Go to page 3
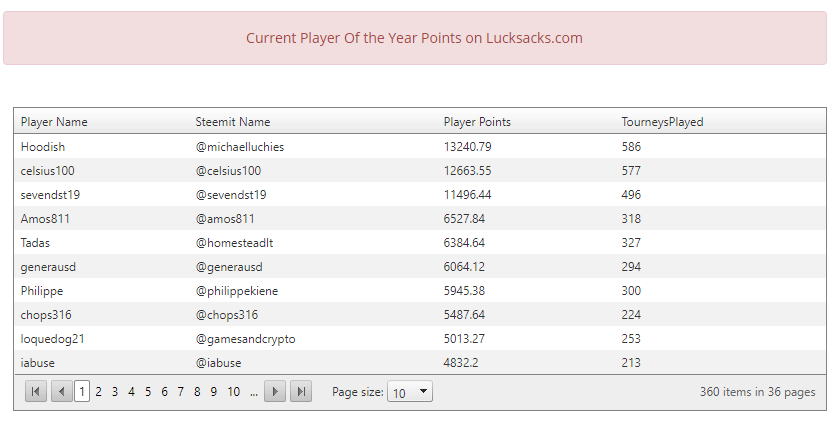 (115, 392)
